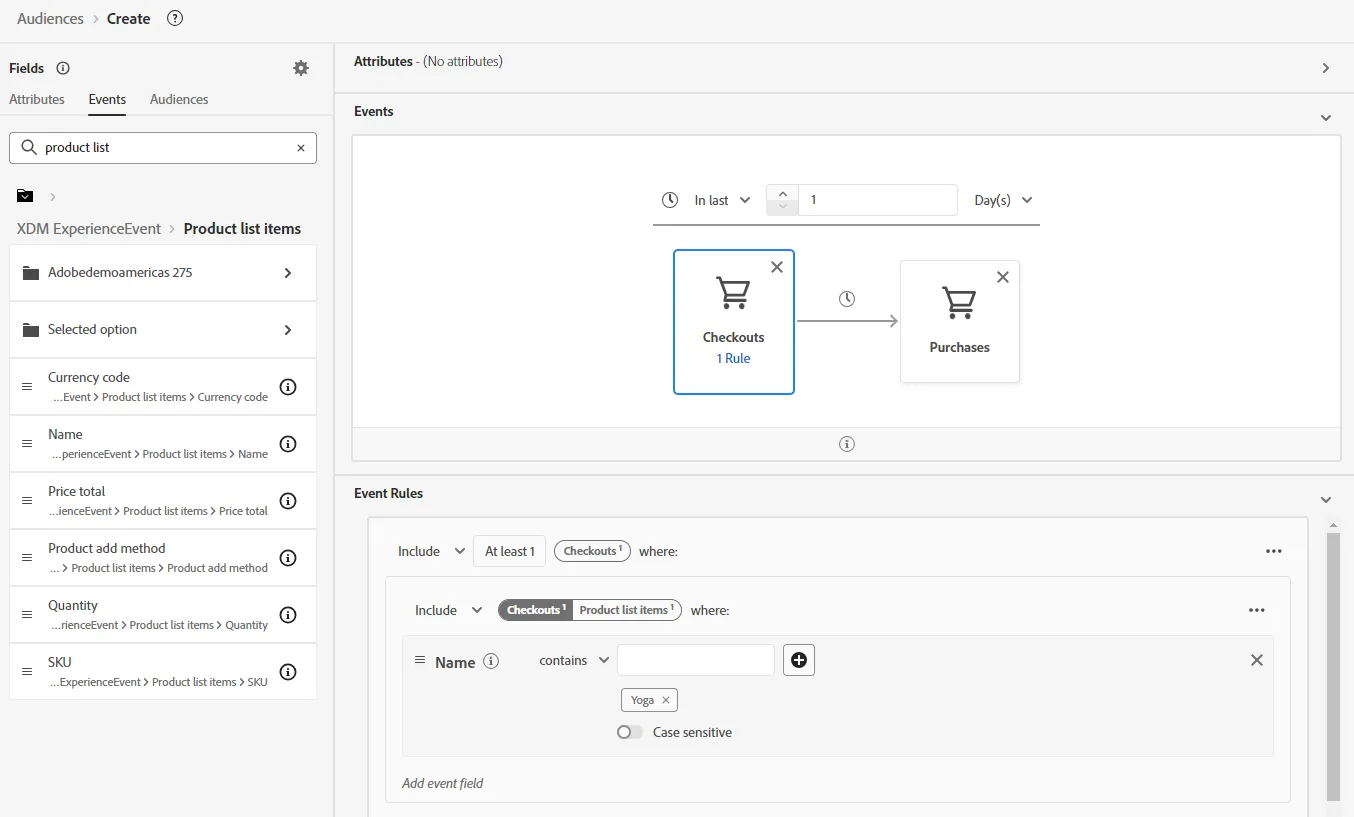Open help icon next to Create
Screen dimensions: 1354x817
point(175,18)
